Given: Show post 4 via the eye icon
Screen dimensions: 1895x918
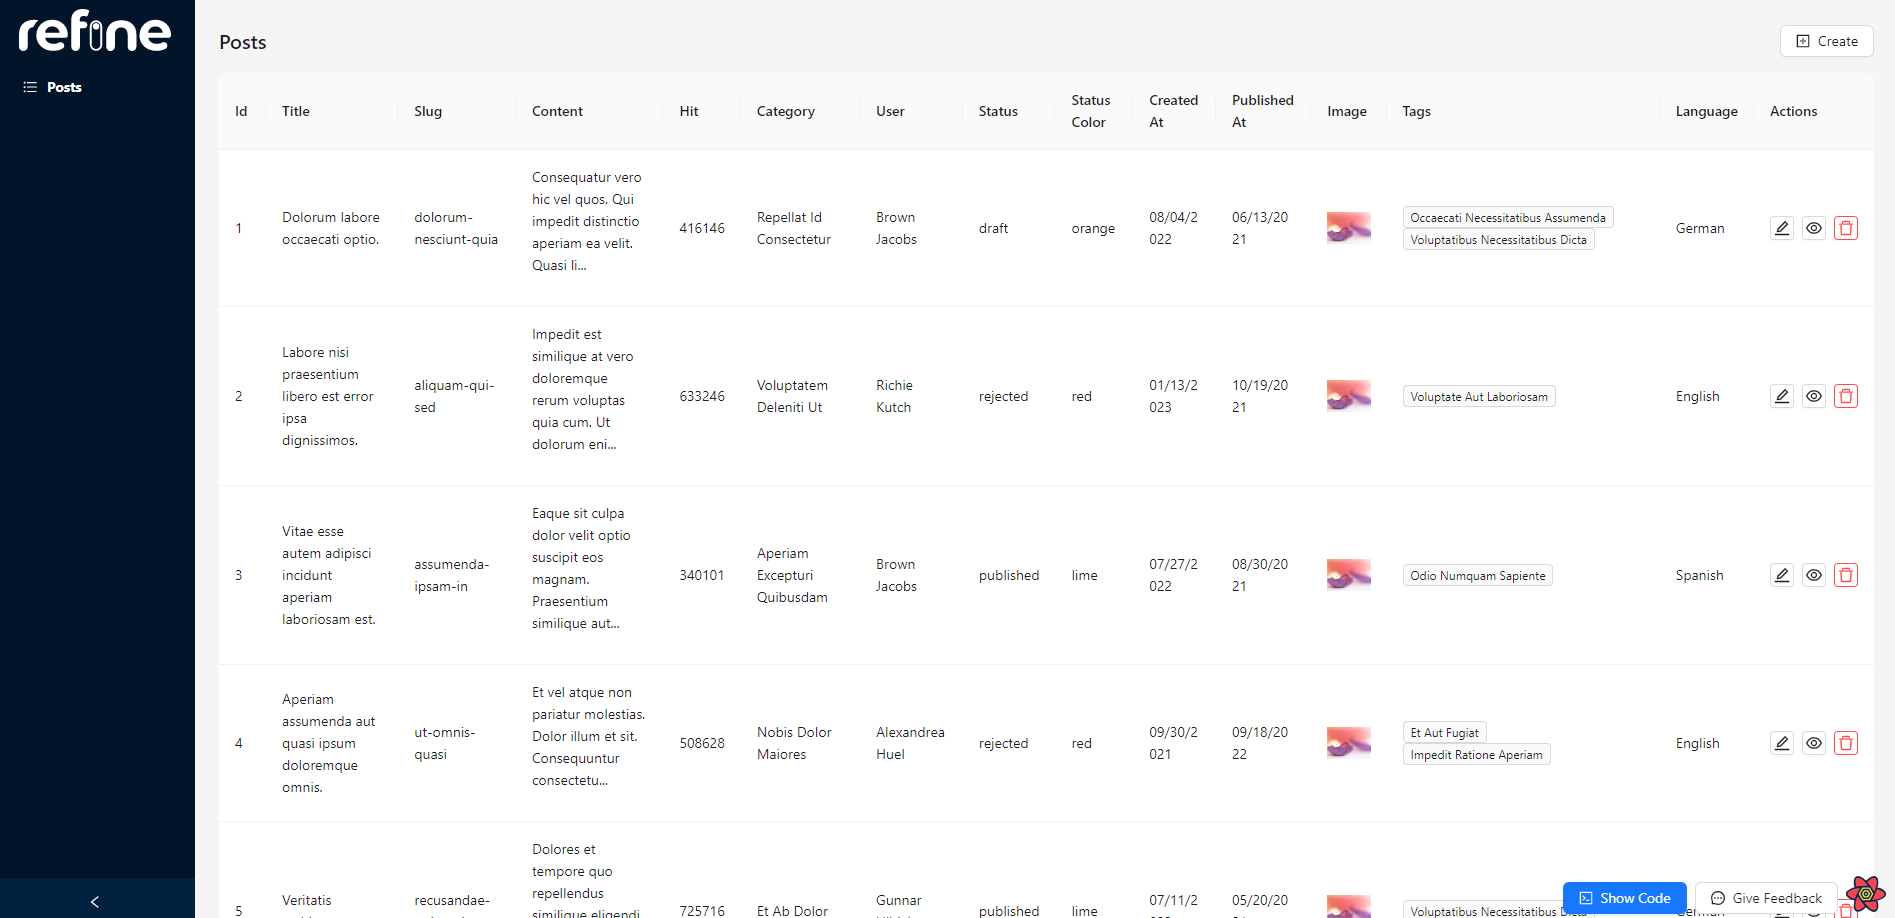Looking at the screenshot, I should pos(1813,743).
